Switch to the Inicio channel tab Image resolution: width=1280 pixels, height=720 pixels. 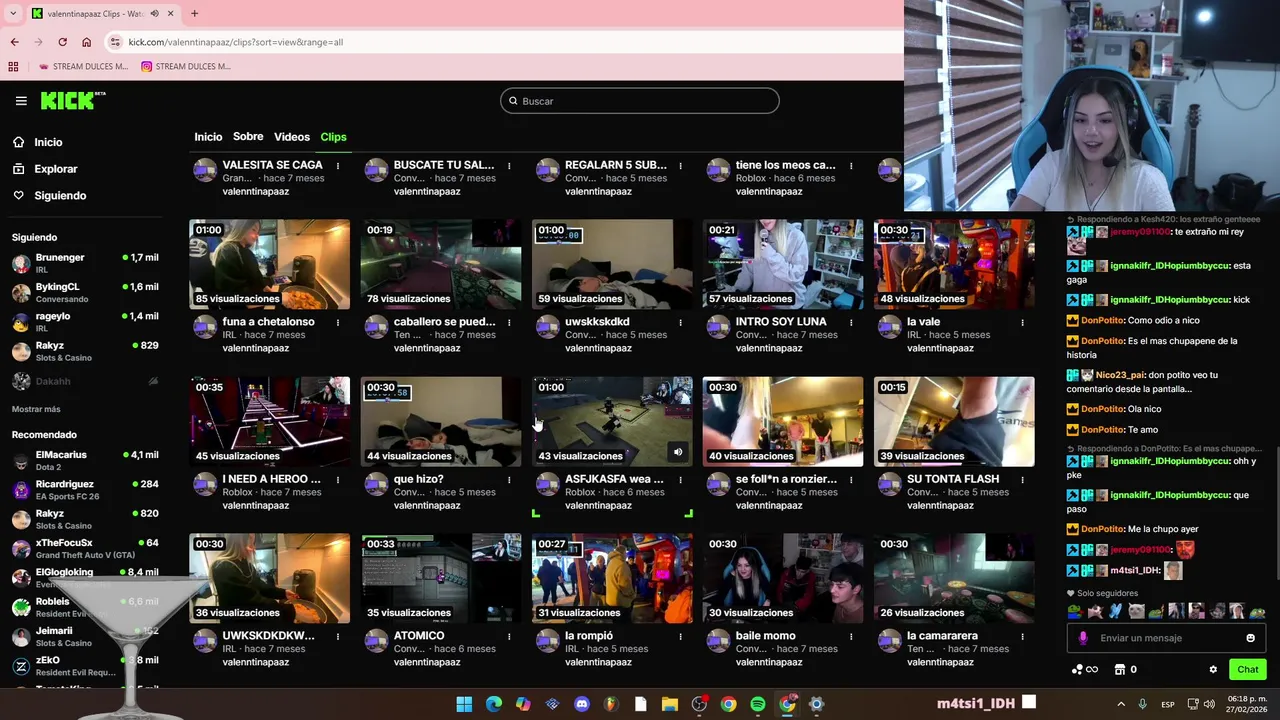coord(208,137)
